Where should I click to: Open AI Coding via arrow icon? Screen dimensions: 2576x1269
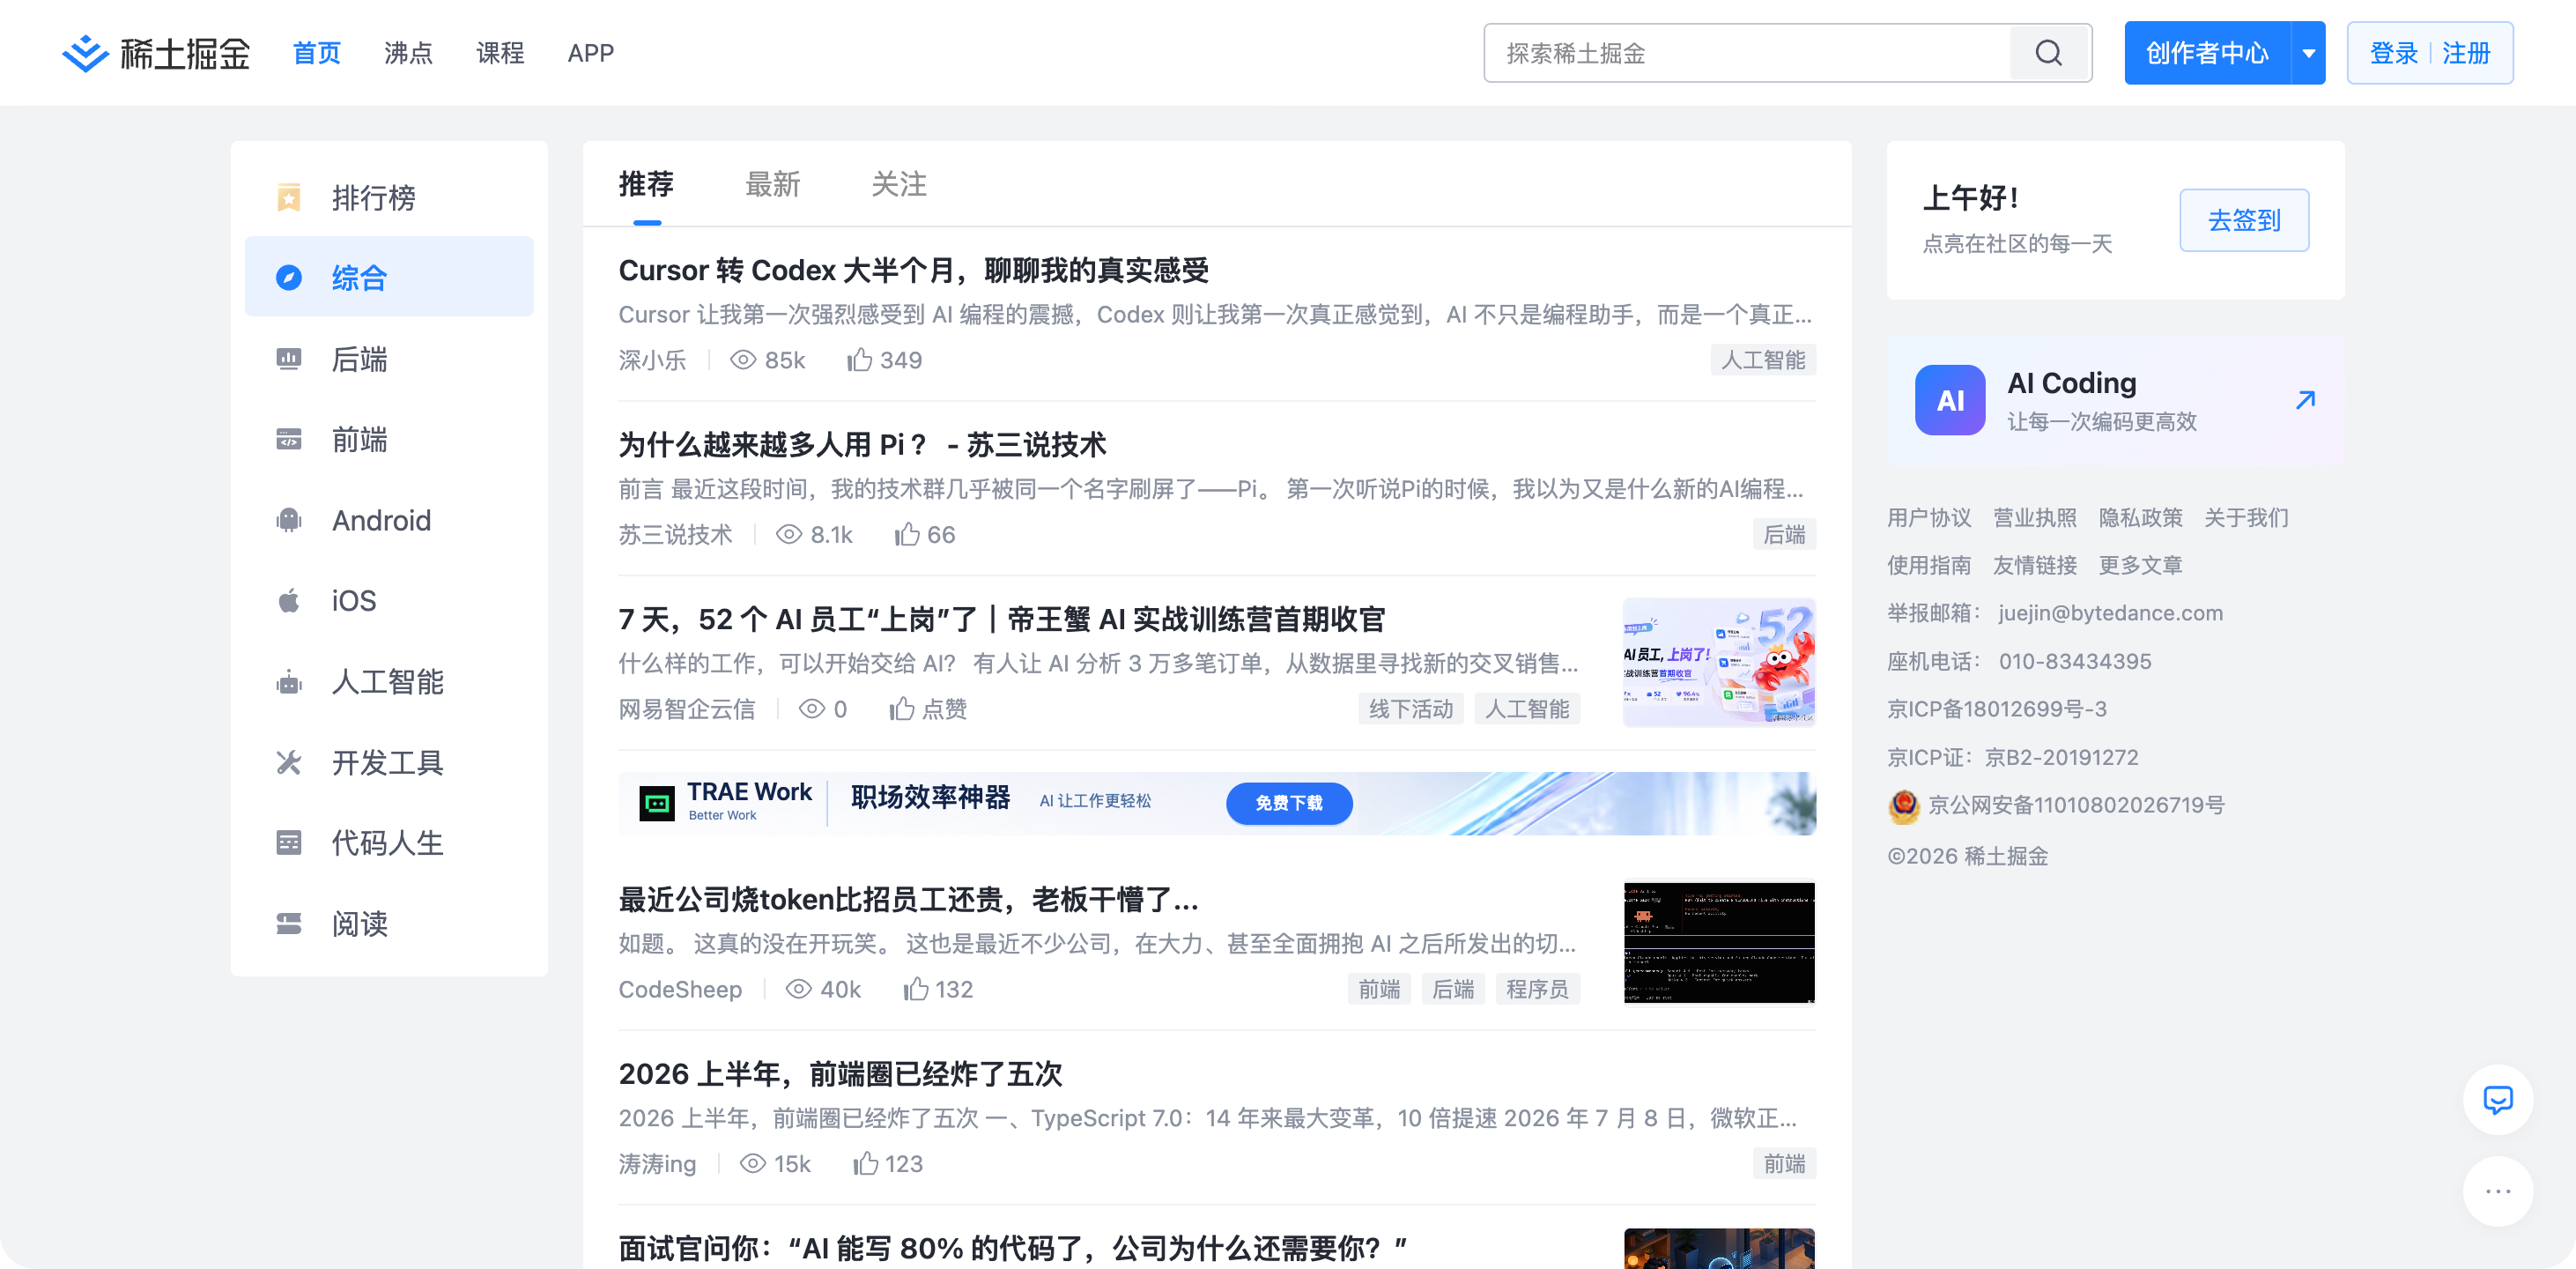click(x=2305, y=400)
